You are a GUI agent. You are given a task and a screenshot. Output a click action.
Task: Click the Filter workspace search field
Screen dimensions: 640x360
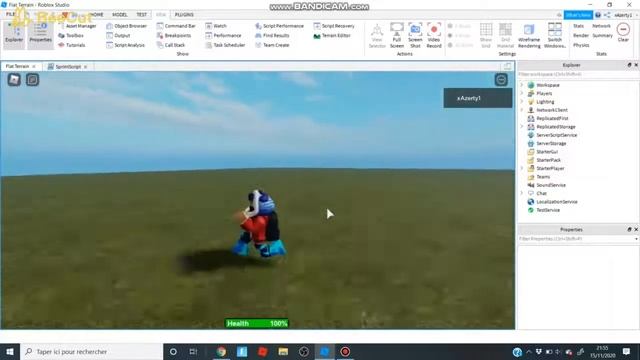(578, 74)
